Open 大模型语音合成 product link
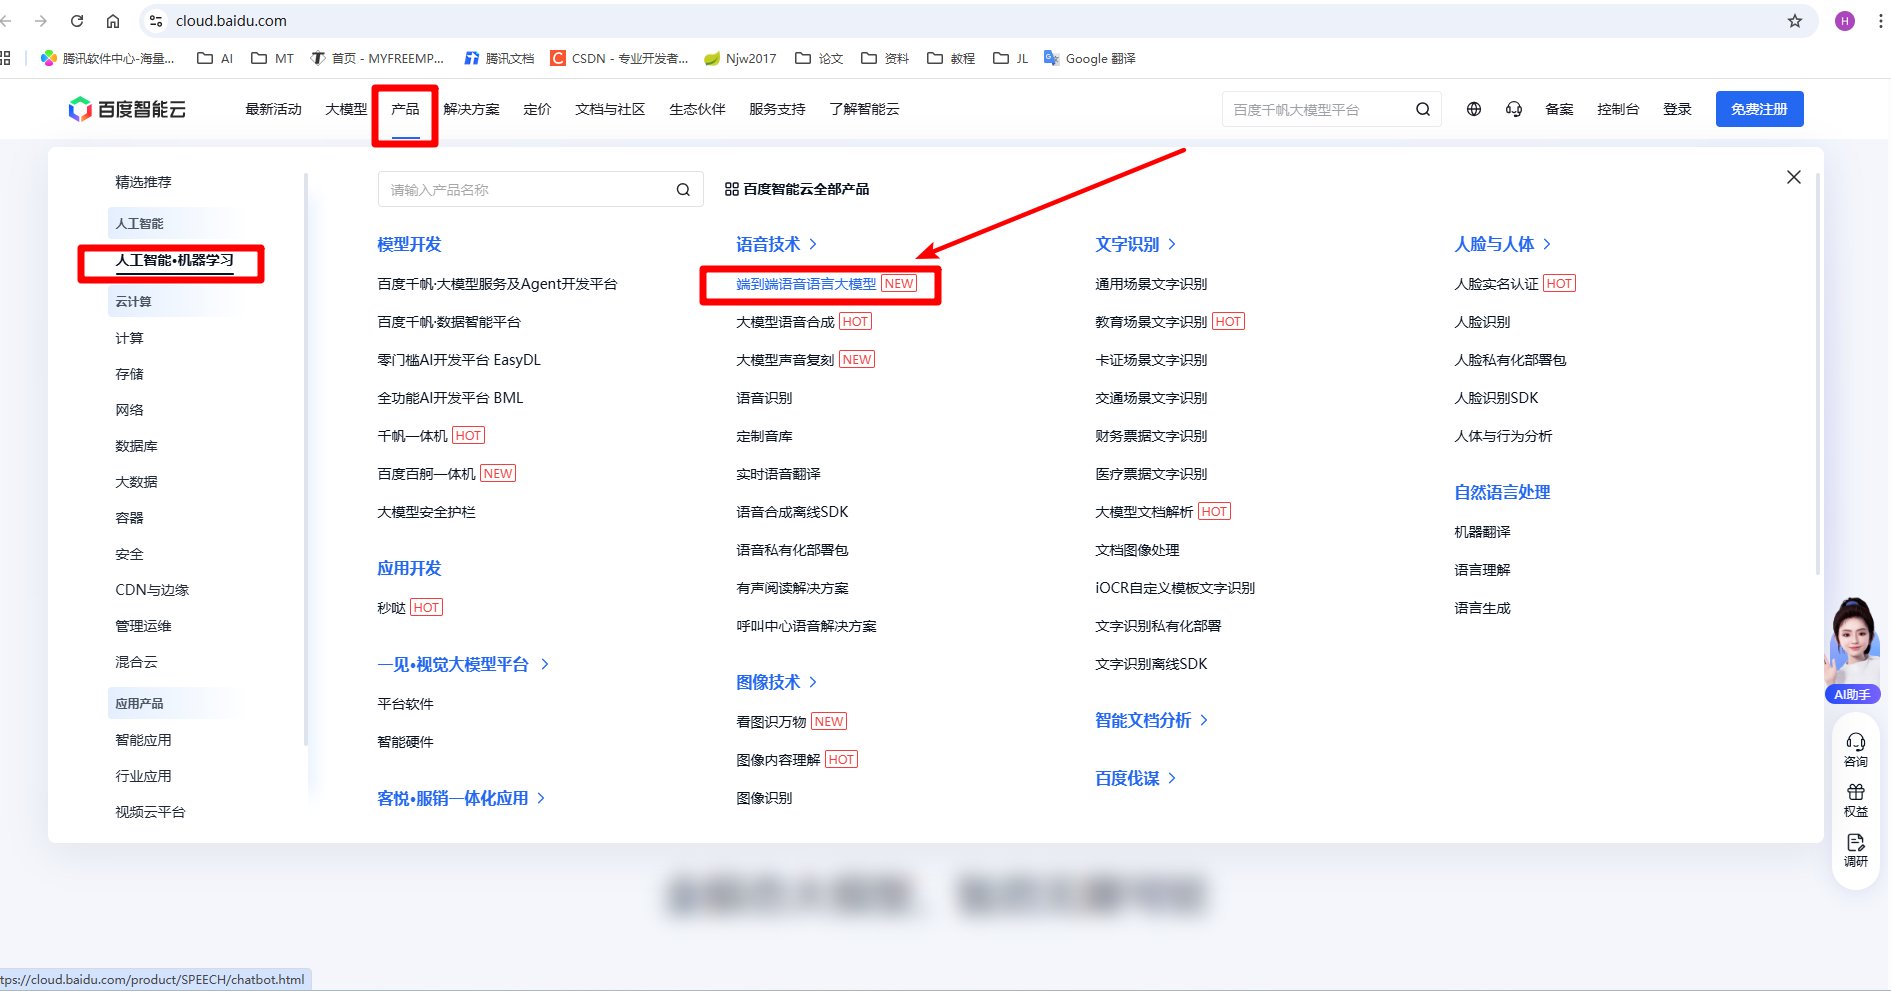Screen dimensions: 1891x991 [x=785, y=322]
